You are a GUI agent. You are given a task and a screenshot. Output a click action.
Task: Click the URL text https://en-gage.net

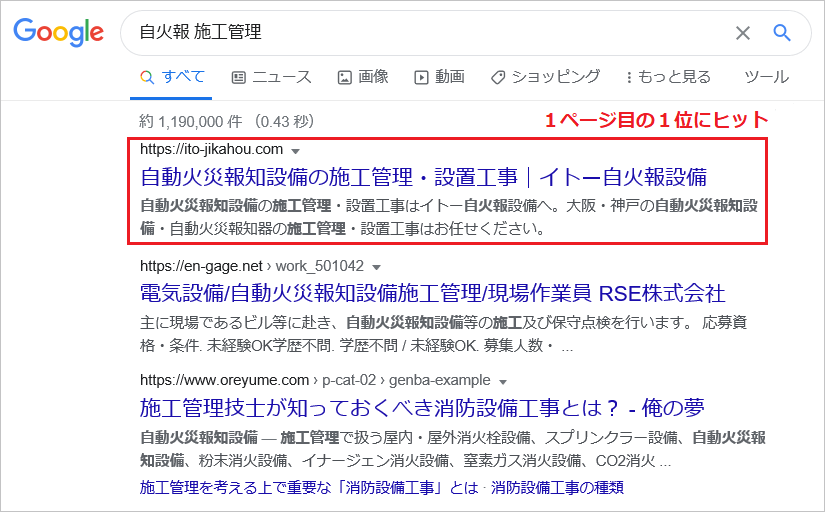201,266
